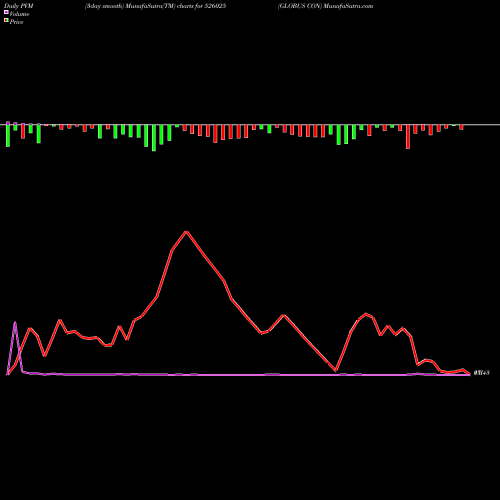Click the Volume legend color swatch
The image size is (500, 500).
click(6, 12)
